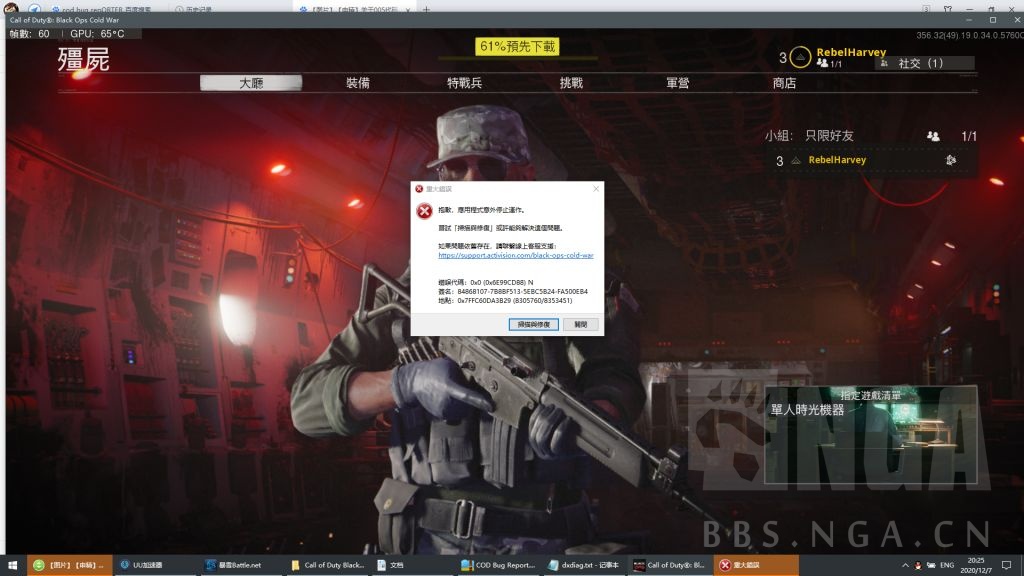Image resolution: width=1024 pixels, height=576 pixels.
Task: Open the Social friends icon beside 社交
Action: tap(883, 64)
